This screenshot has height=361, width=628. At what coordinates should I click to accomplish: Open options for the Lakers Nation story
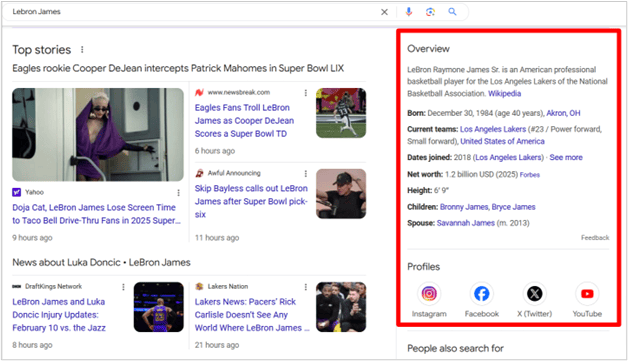[306, 287]
